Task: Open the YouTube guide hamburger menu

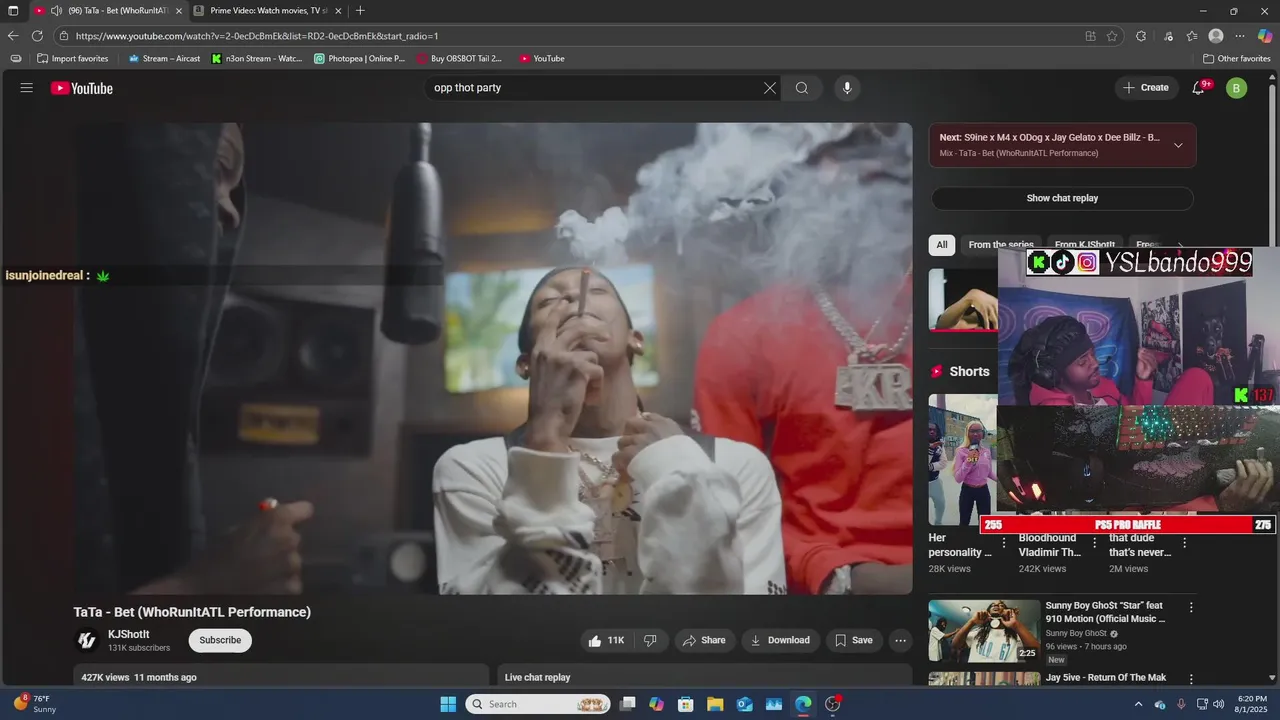Action: [27, 88]
